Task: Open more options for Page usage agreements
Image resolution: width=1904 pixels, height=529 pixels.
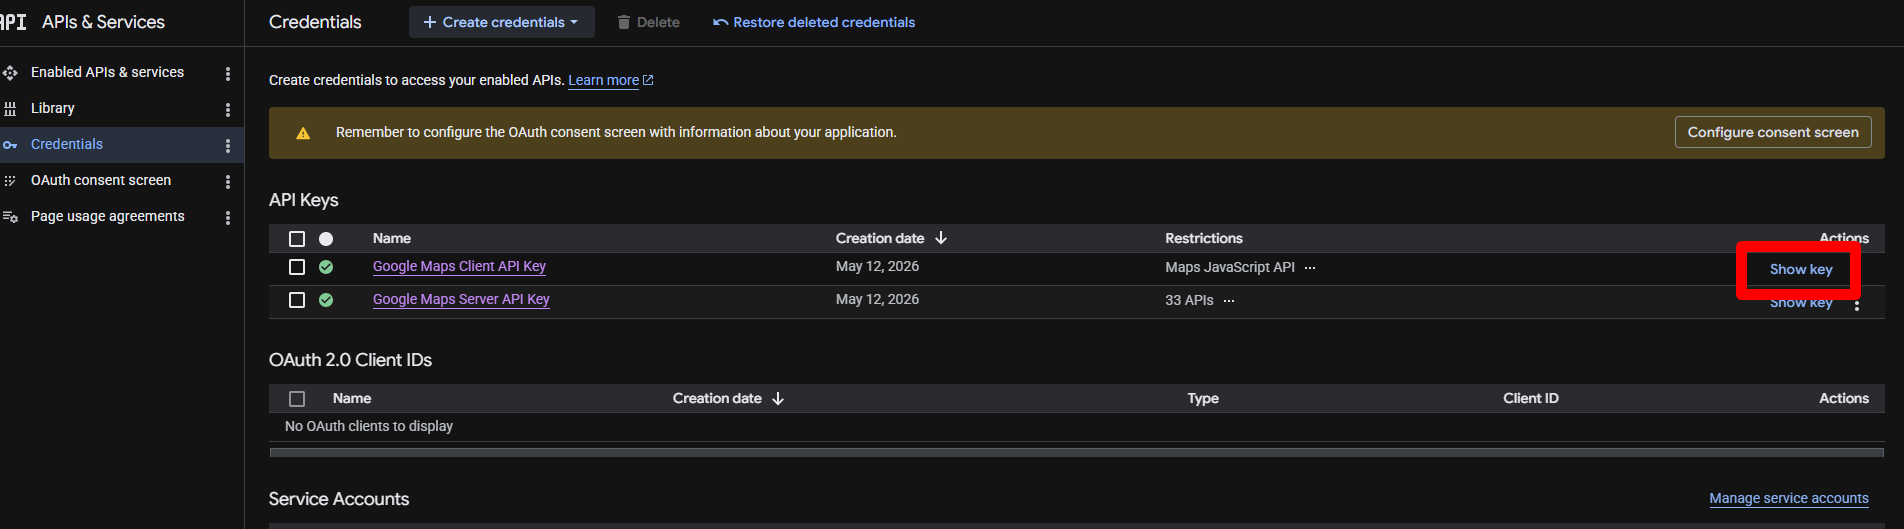Action: click(228, 217)
